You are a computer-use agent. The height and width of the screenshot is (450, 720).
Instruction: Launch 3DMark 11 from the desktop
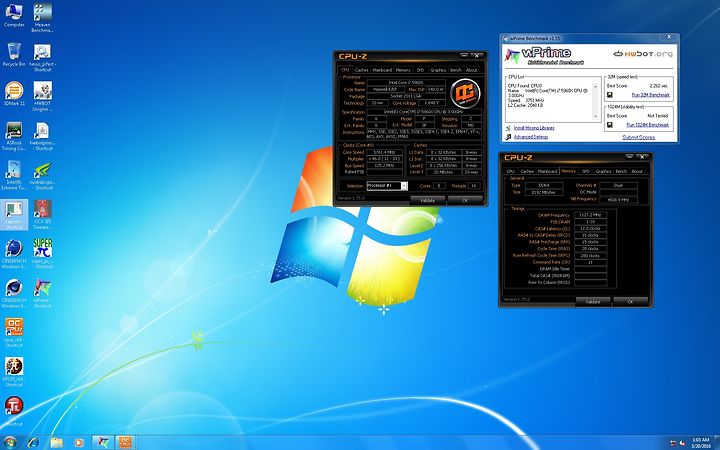coord(14,94)
